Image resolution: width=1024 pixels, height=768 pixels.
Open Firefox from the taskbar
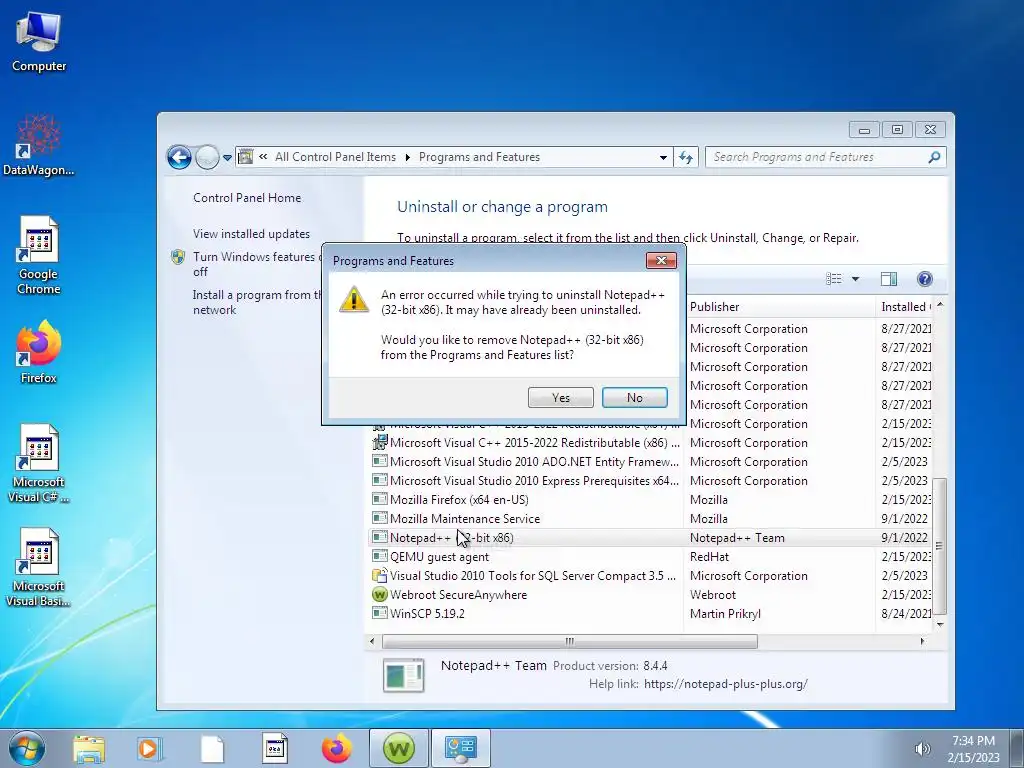(x=336, y=748)
